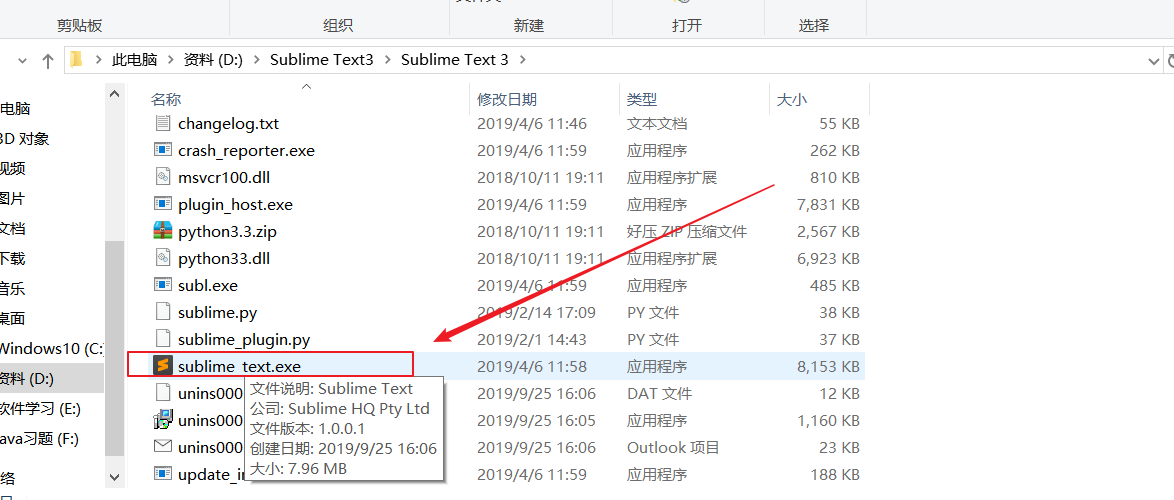
Task: Click the crash_reporter.exe application icon
Action: (163, 150)
